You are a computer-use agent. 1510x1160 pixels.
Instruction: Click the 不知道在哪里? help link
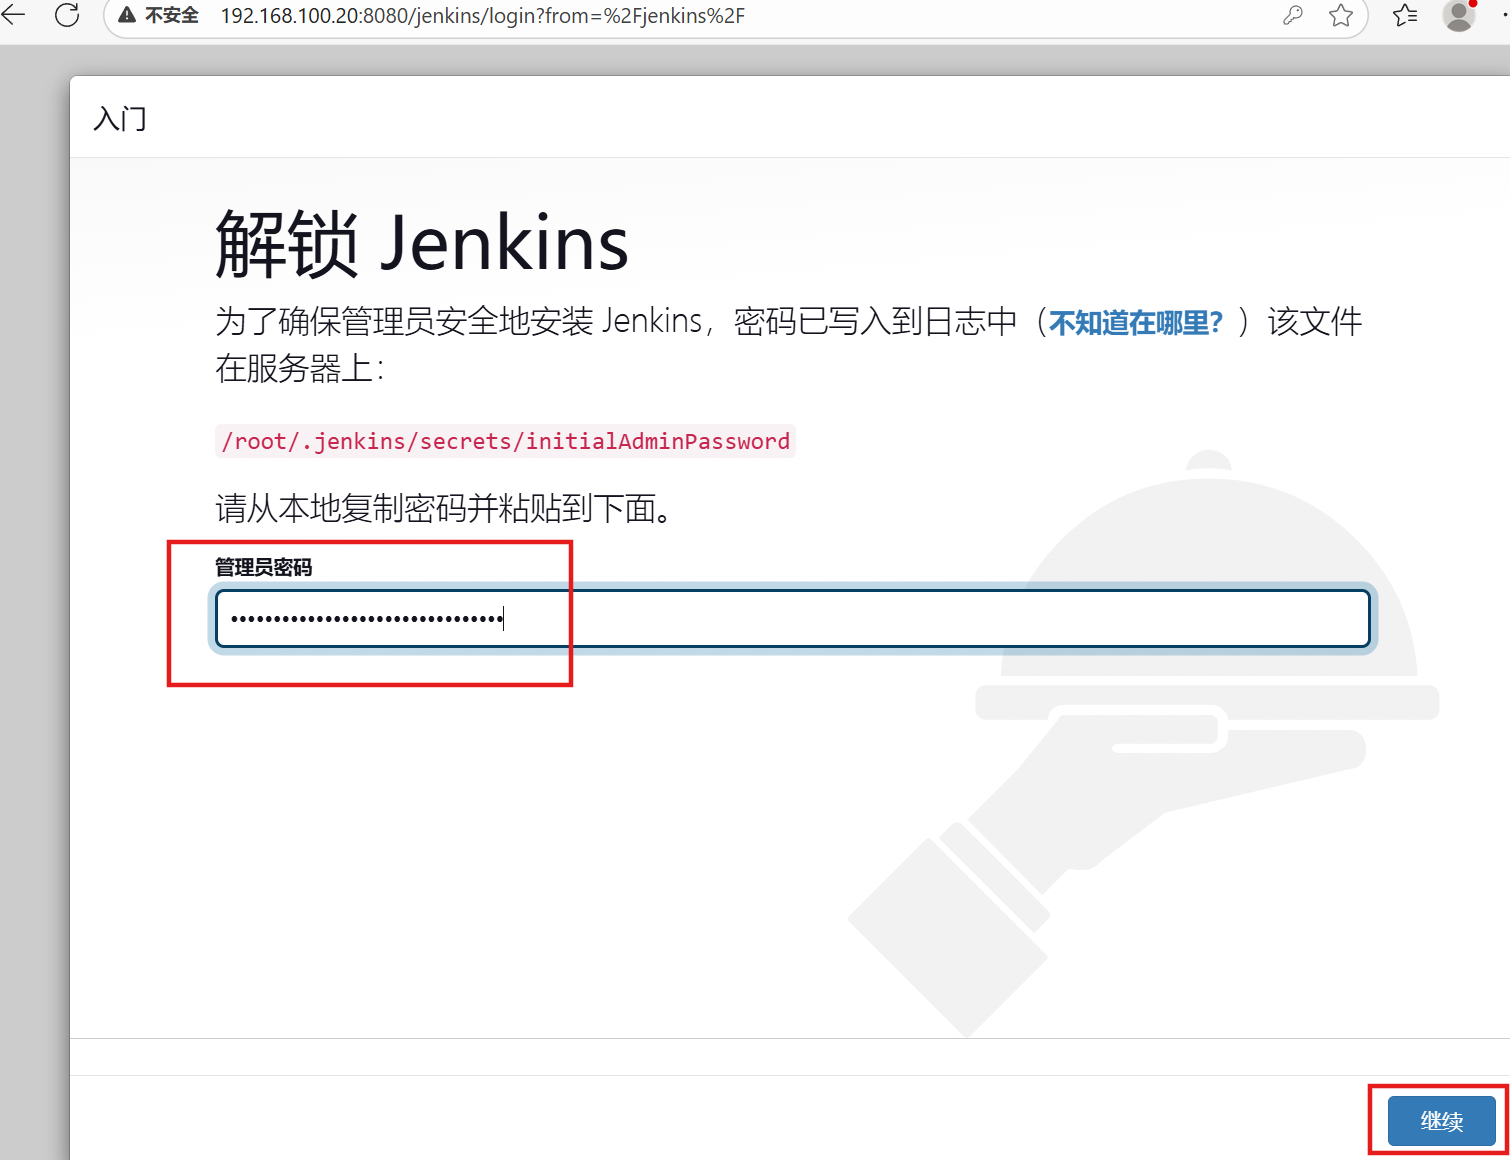(1136, 323)
